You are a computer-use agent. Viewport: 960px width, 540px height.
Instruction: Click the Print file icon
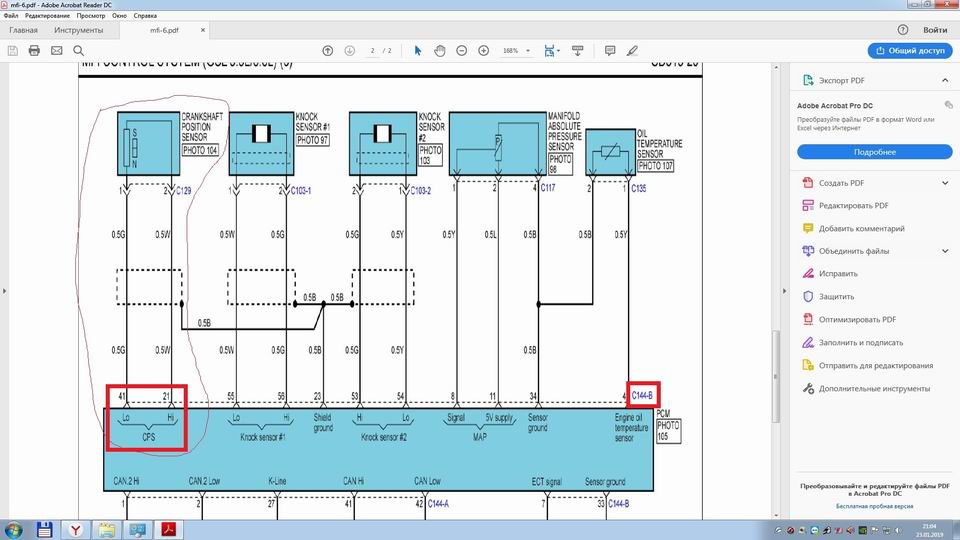click(x=34, y=50)
